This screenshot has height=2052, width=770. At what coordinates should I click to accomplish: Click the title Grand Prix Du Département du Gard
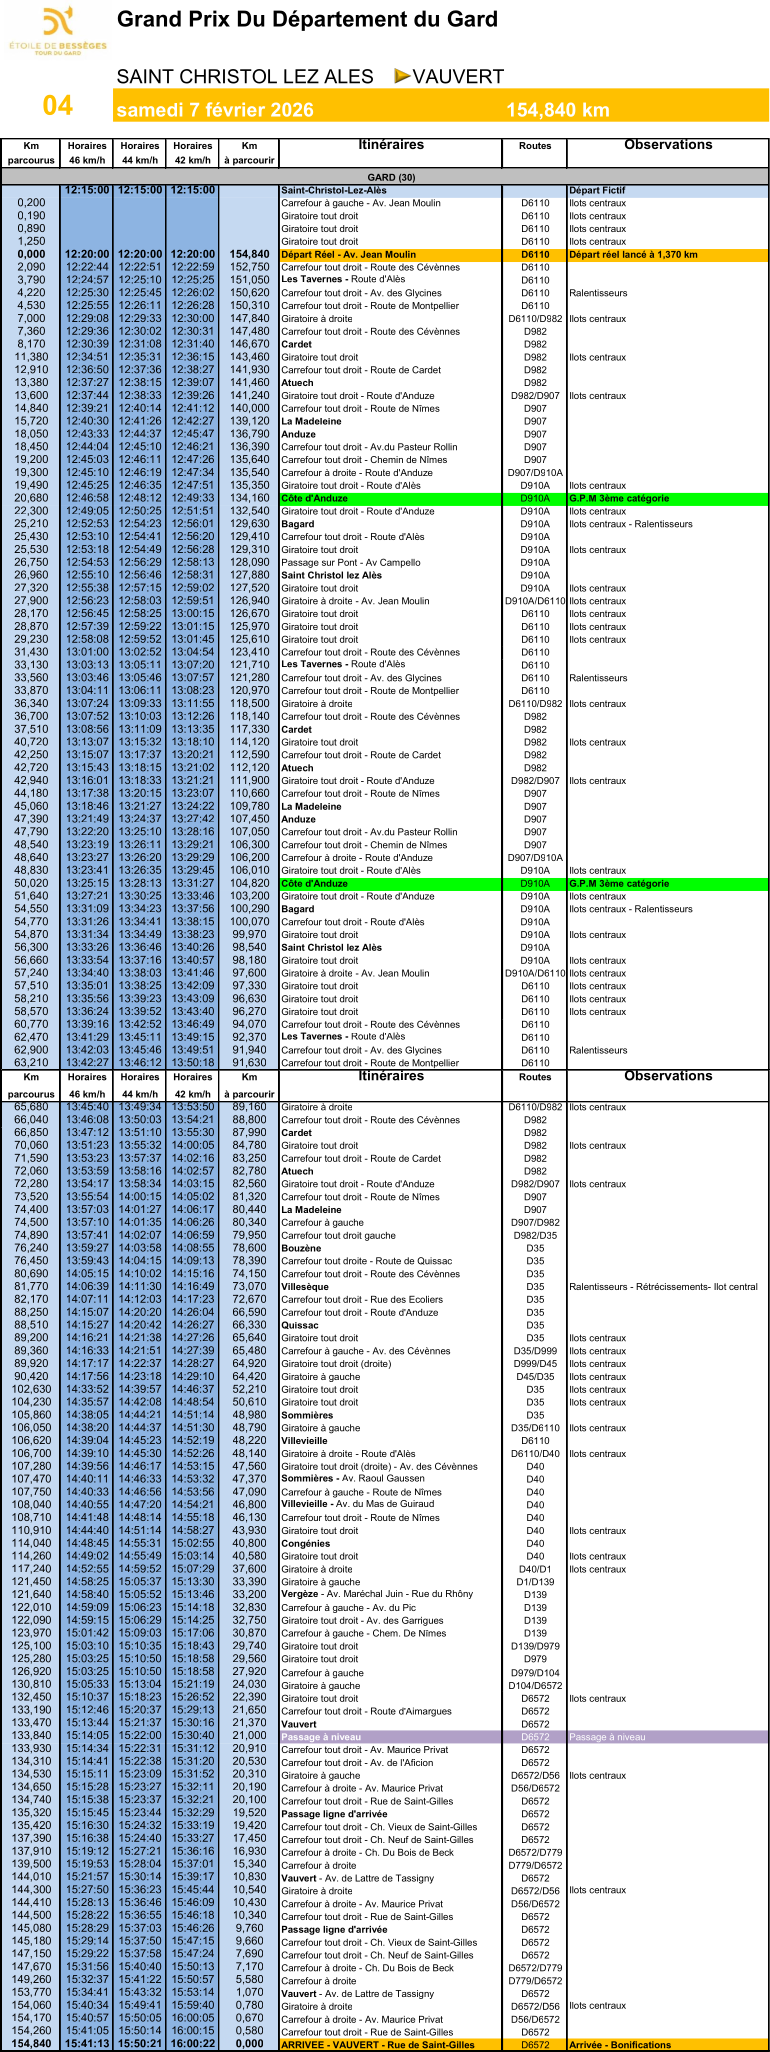(x=307, y=20)
